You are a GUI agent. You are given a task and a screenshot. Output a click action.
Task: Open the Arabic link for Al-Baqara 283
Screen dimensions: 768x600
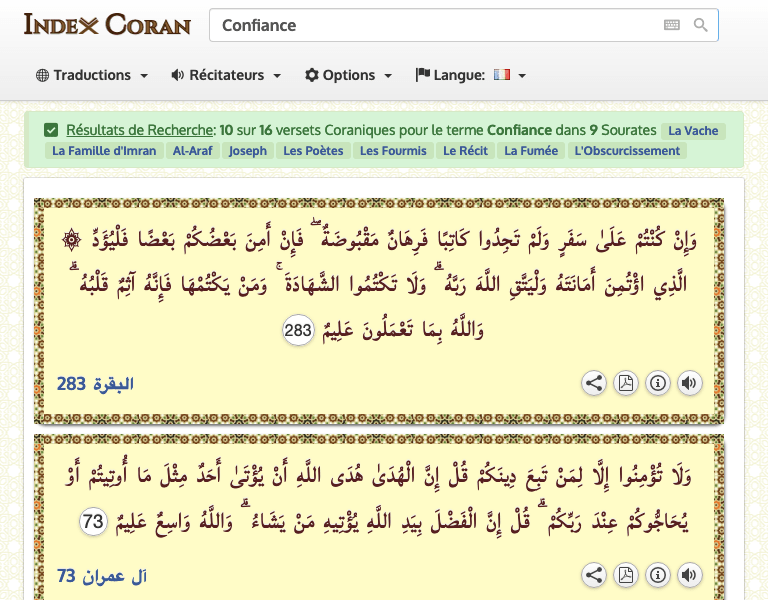point(95,384)
